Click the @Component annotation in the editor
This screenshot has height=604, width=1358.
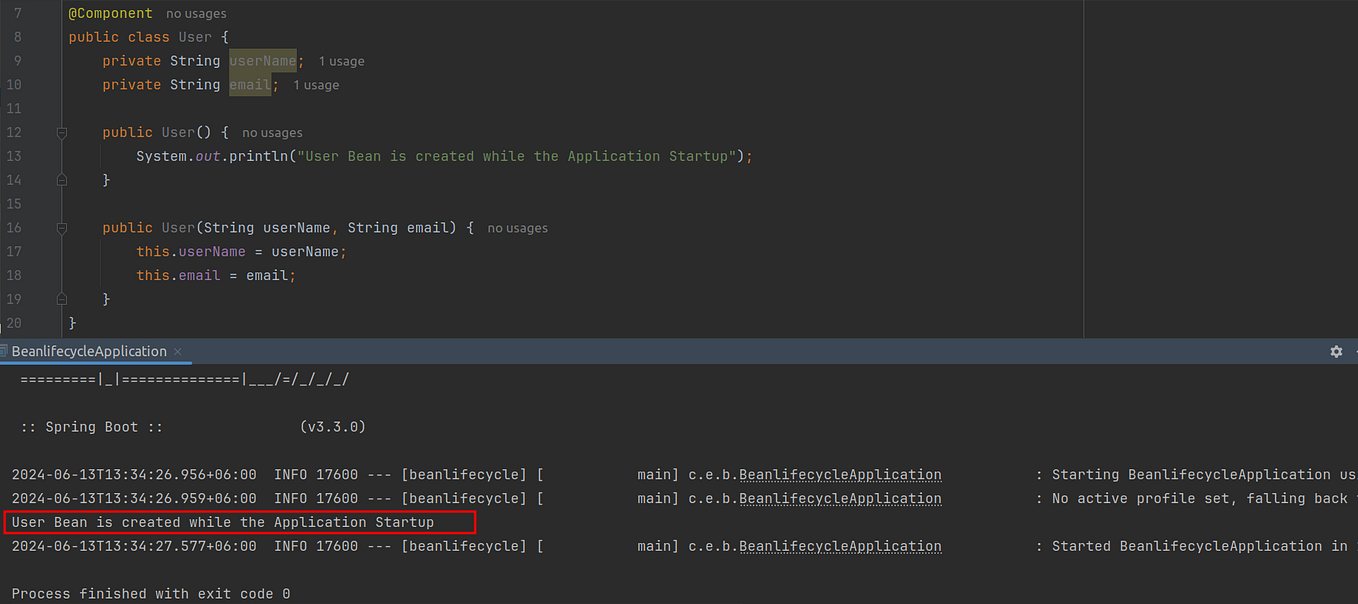click(110, 13)
